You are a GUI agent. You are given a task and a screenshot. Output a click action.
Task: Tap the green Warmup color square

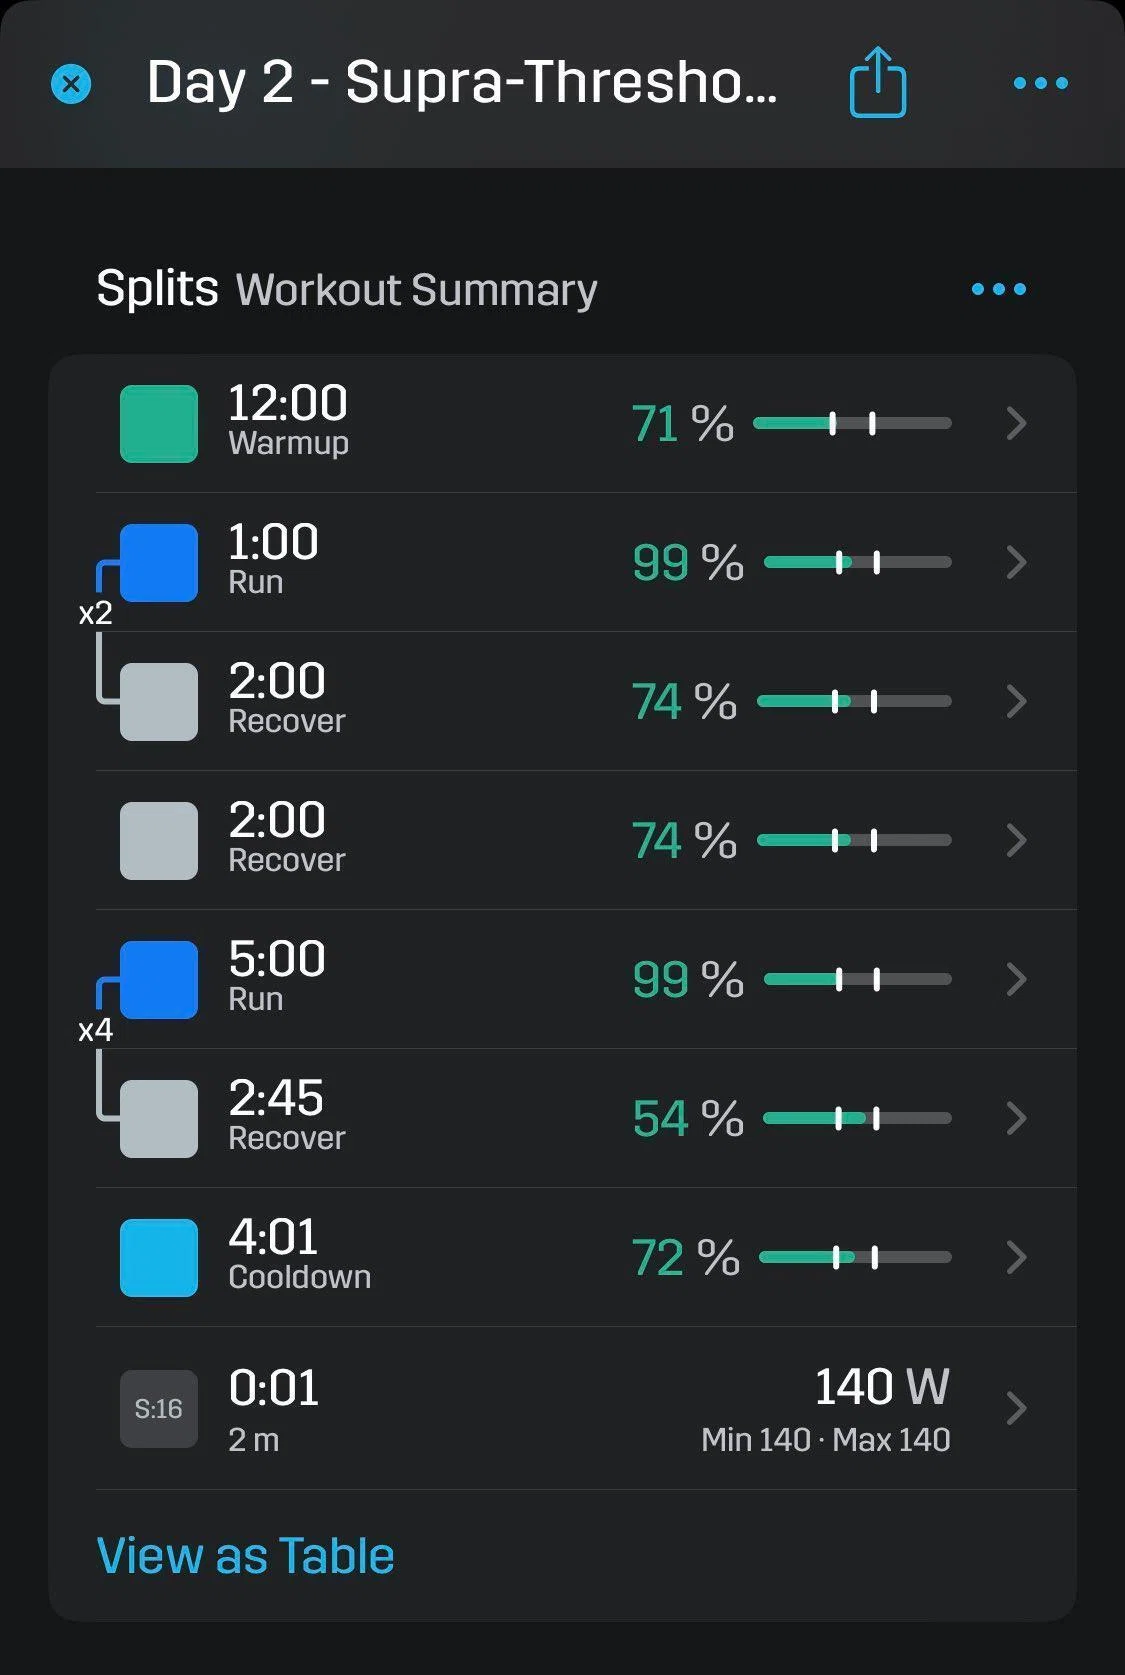(159, 424)
